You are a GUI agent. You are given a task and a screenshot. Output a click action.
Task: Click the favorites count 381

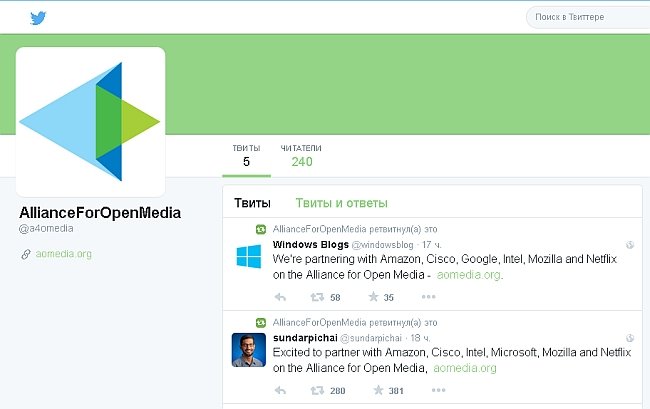(396, 391)
